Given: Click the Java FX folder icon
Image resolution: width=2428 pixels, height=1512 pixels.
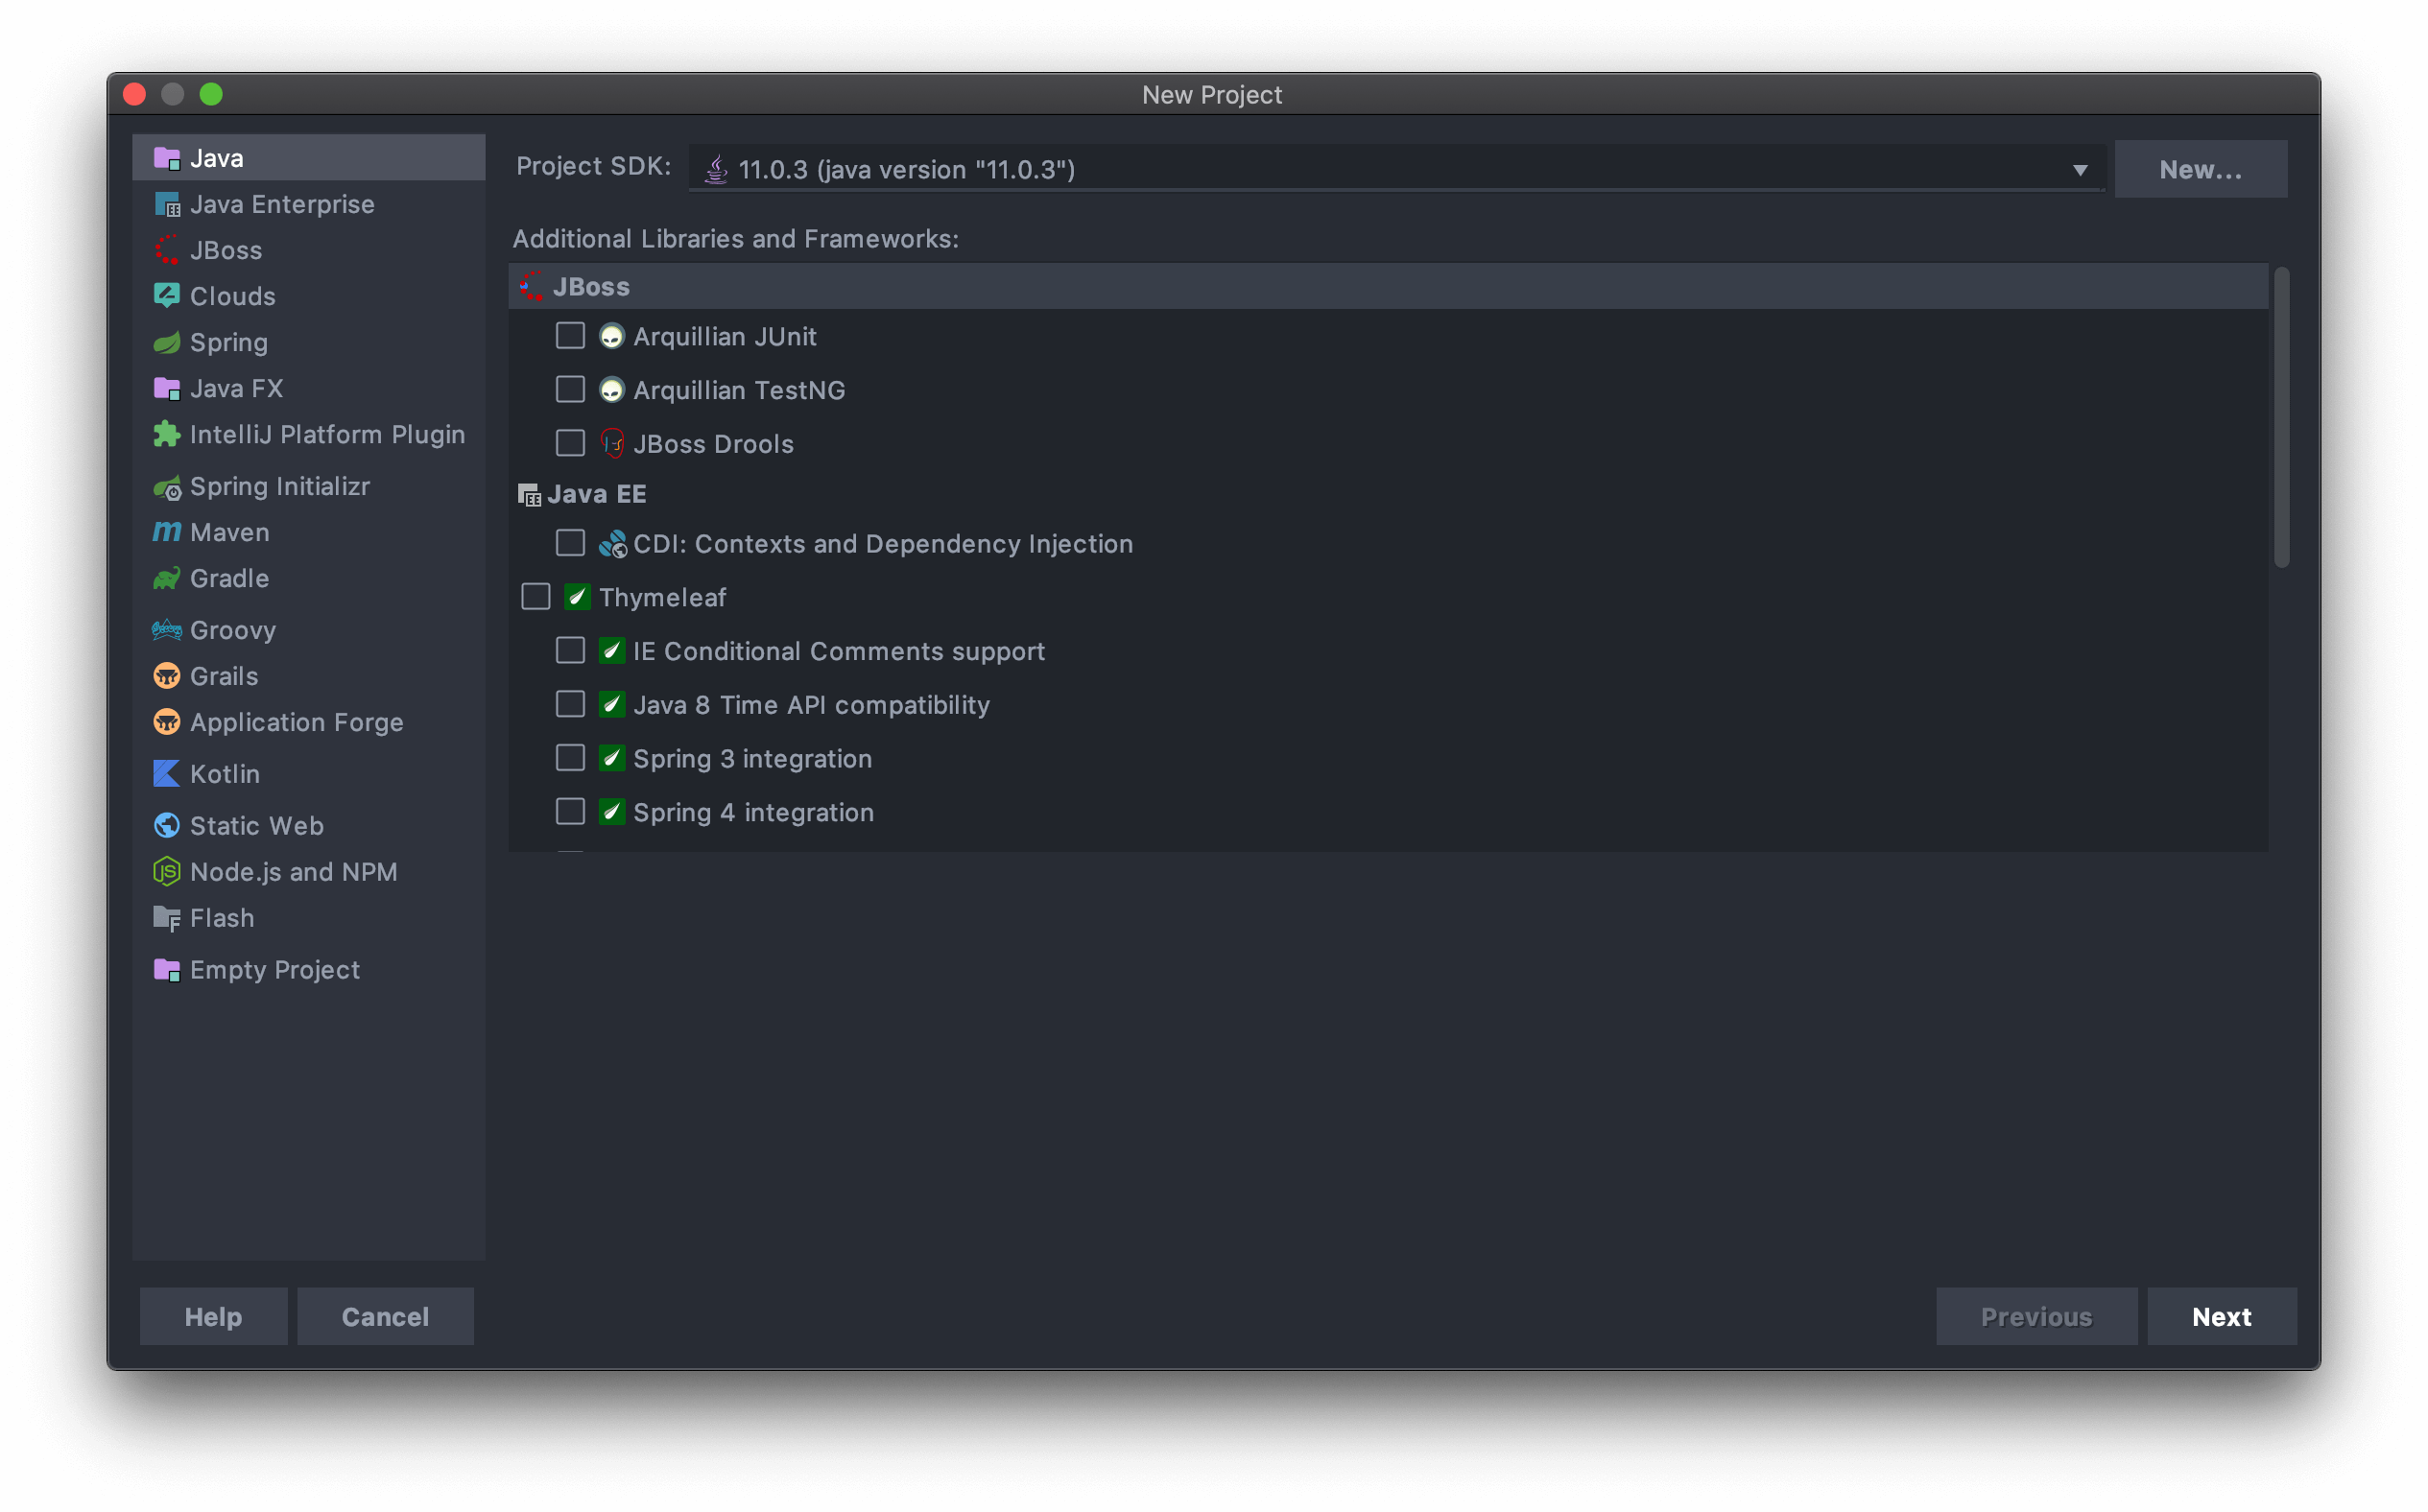Looking at the screenshot, I should 166,388.
